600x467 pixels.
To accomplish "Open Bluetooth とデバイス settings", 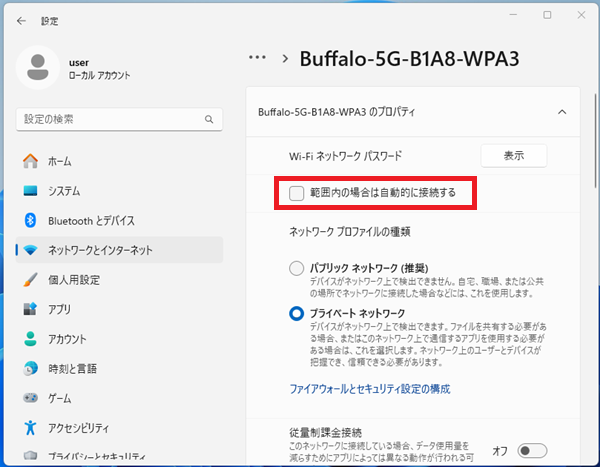I will pos(119,220).
